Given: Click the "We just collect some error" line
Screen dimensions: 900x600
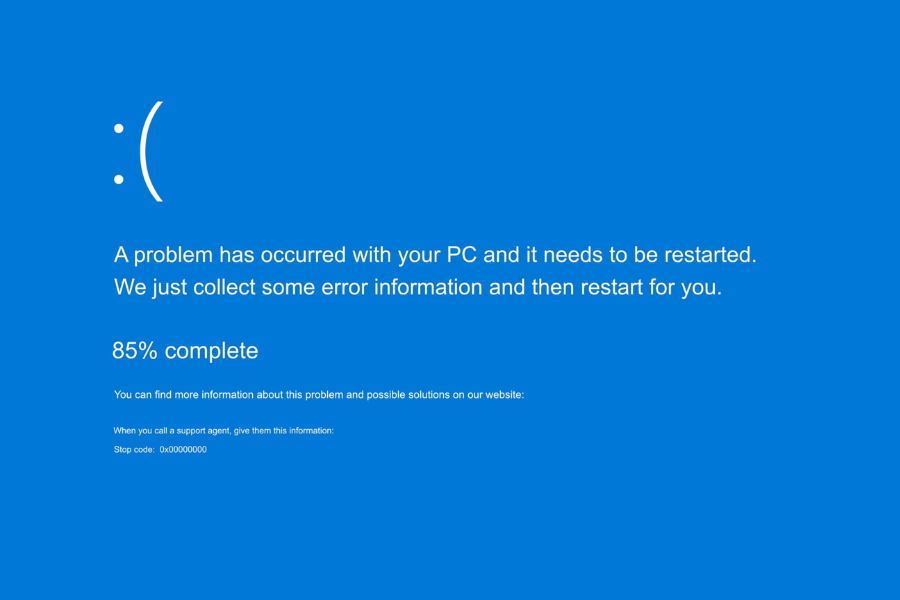Looking at the screenshot, I should point(417,288).
